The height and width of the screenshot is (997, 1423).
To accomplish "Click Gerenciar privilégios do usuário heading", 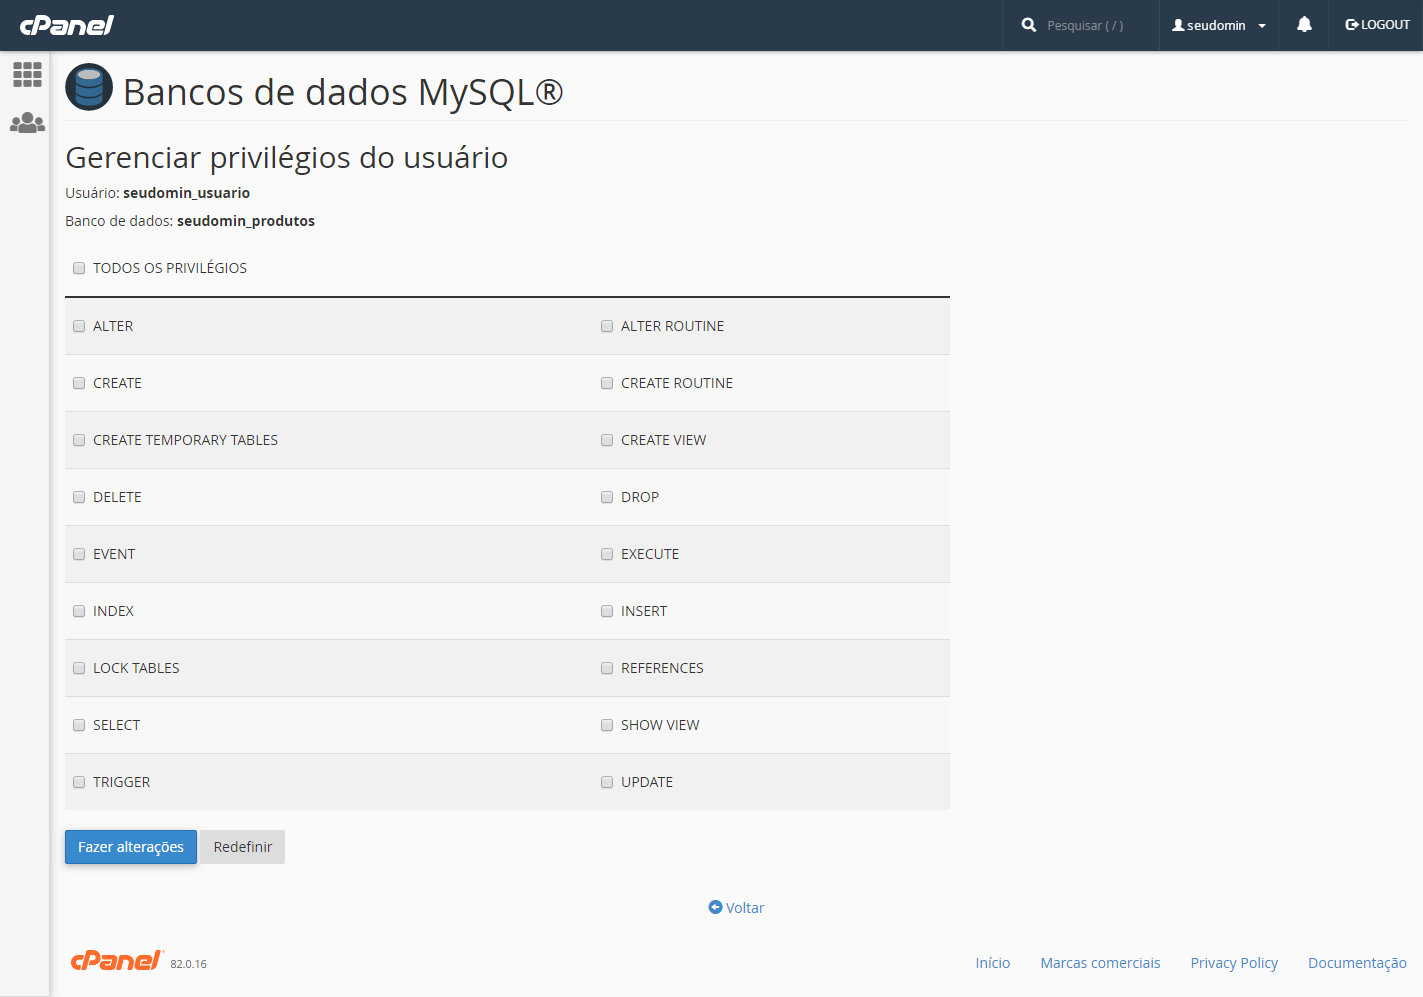I will [x=287, y=158].
